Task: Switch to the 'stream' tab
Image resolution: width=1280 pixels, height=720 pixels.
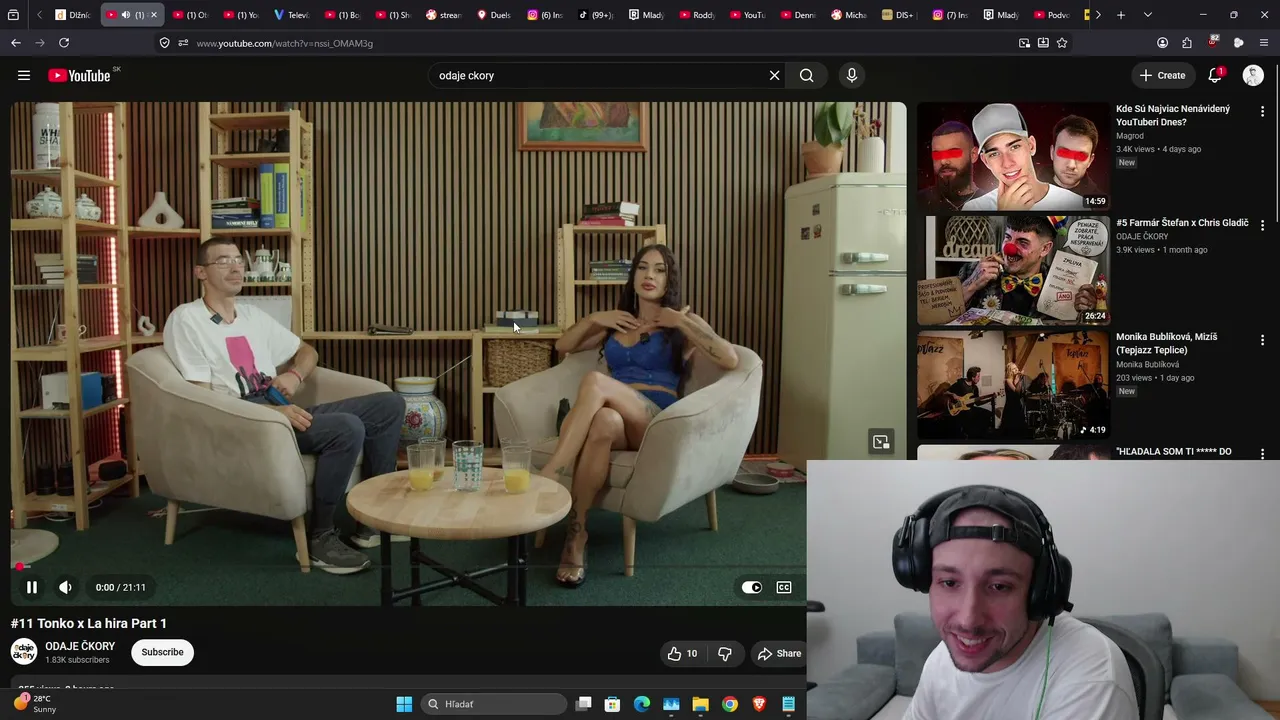Action: coord(444,15)
